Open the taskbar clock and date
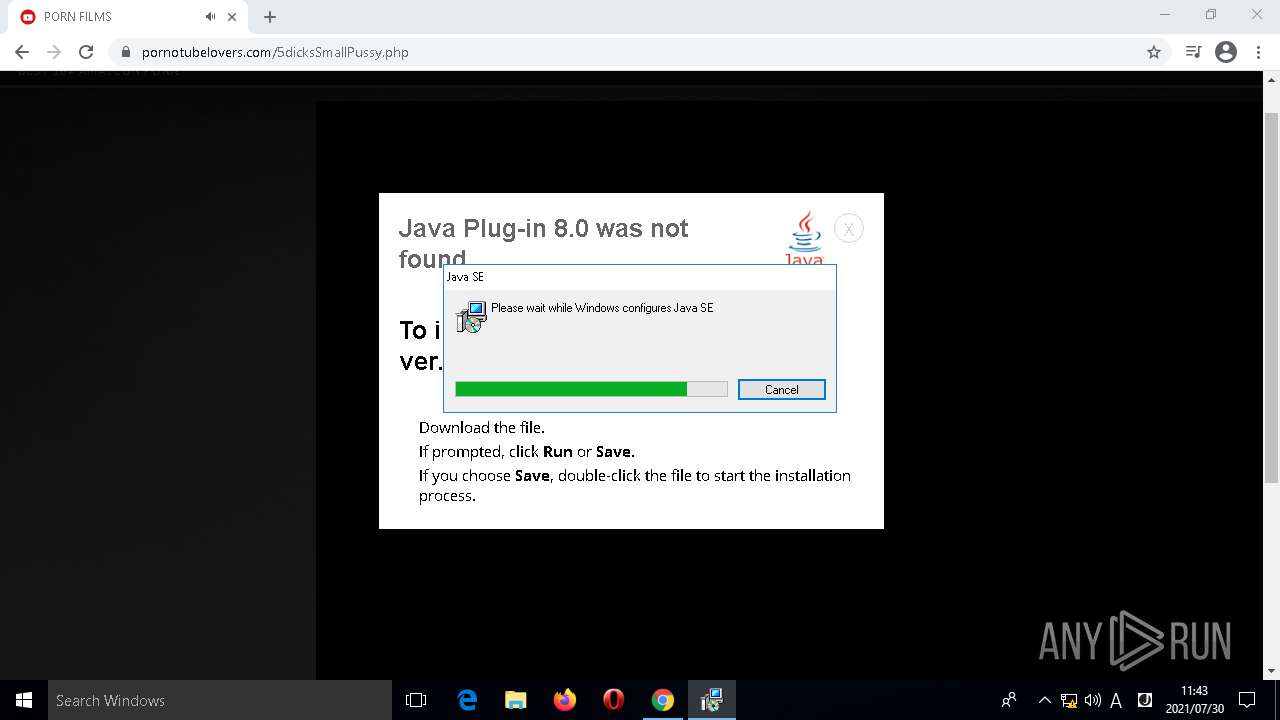Screen dimensions: 1280x720 (x=1194, y=700)
